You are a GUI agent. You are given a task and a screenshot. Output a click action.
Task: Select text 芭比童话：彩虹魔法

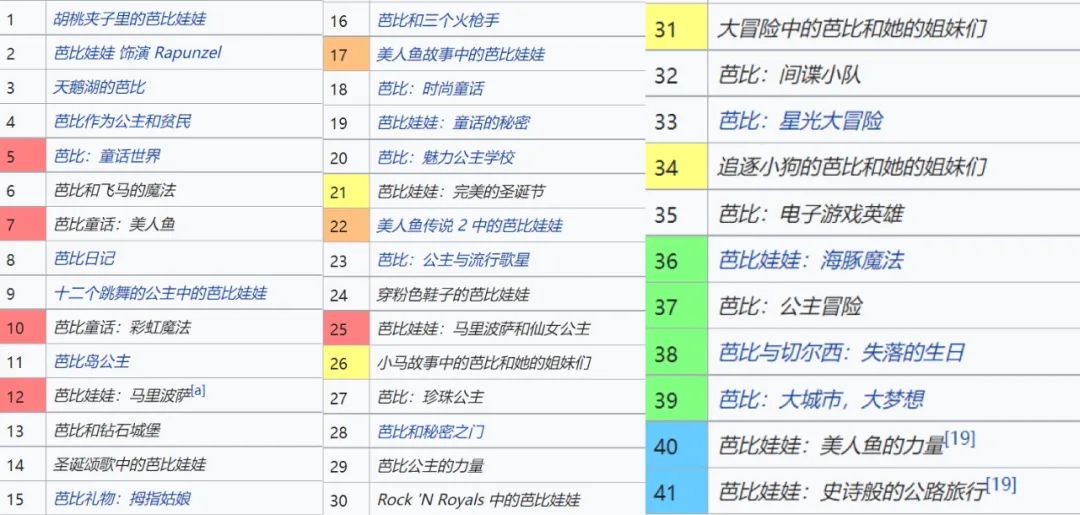(122, 328)
